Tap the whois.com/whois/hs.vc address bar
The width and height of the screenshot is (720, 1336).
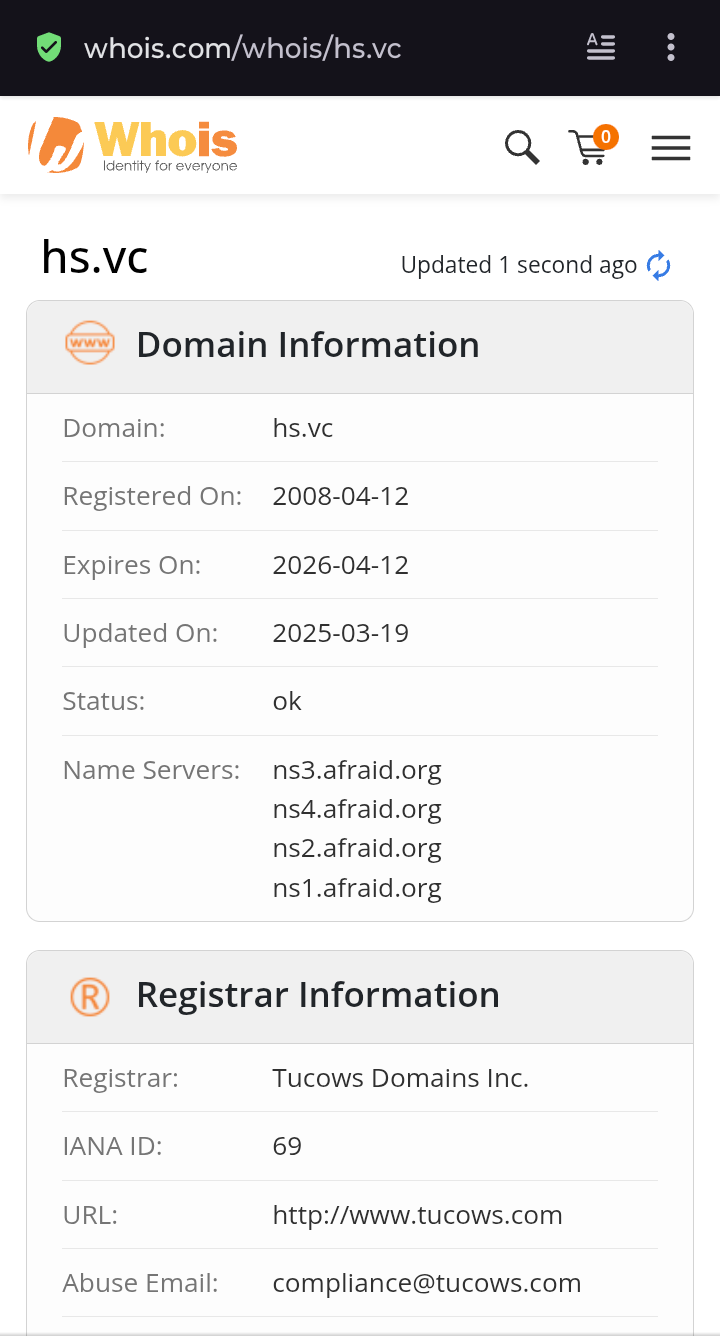coord(243,48)
